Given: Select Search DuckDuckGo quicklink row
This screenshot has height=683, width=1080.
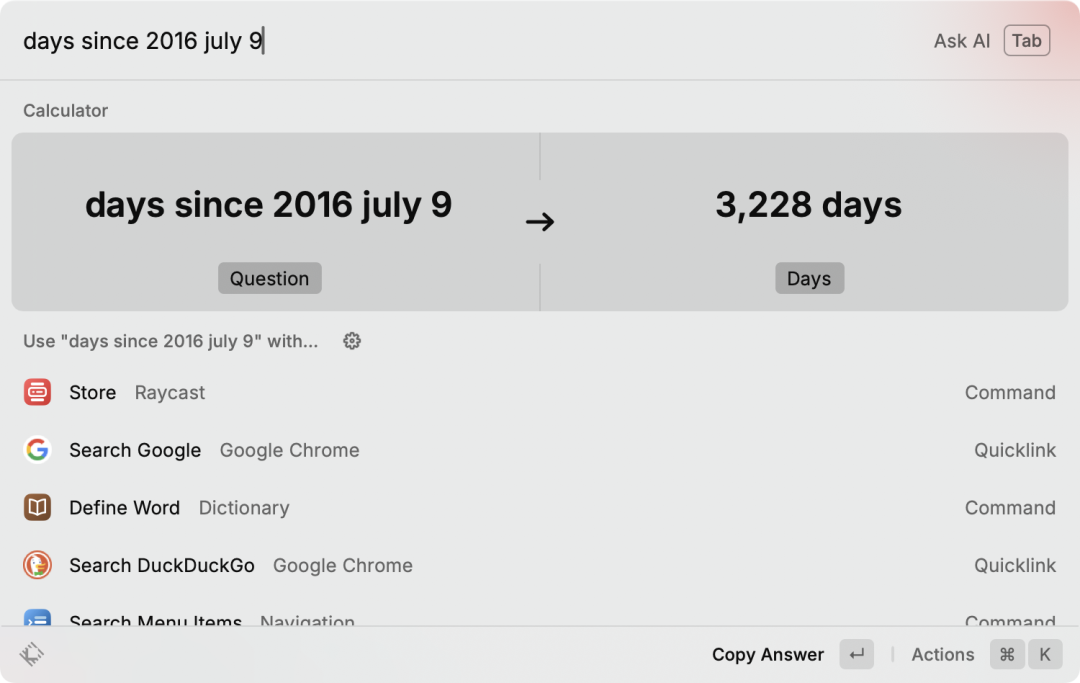Looking at the screenshot, I should pos(540,565).
